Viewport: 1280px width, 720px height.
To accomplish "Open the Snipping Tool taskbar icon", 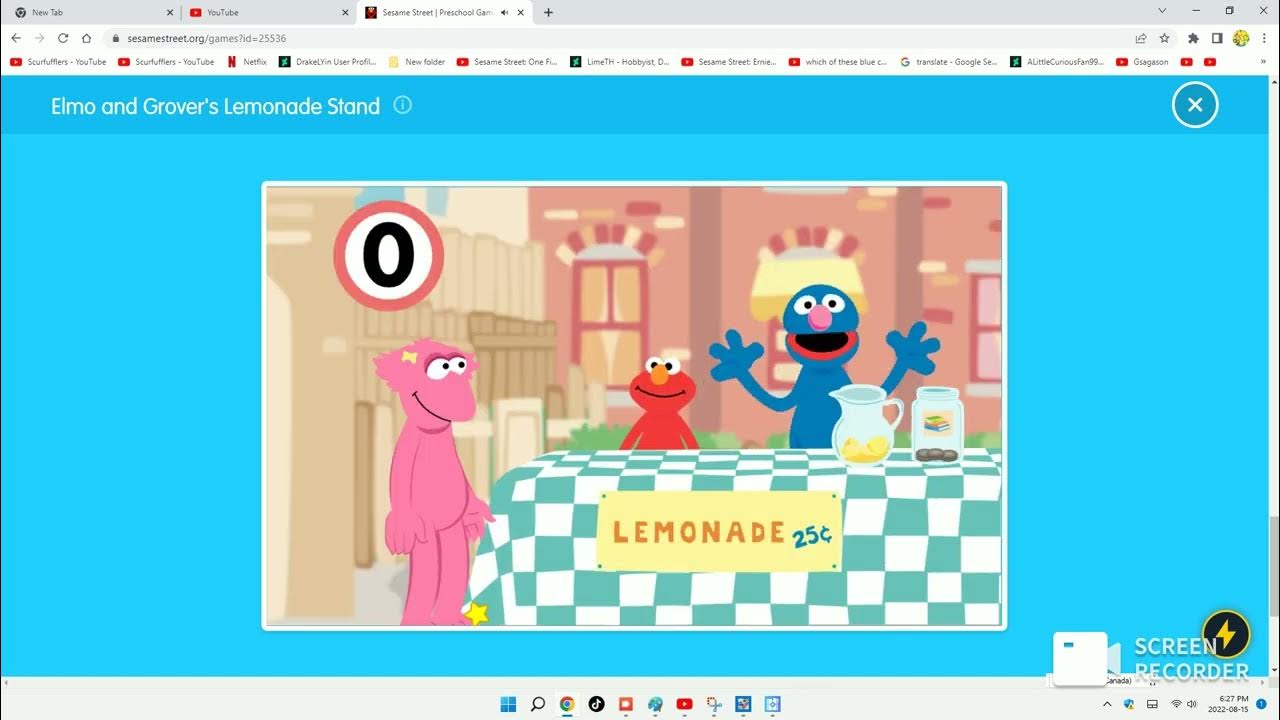I will coord(714,704).
